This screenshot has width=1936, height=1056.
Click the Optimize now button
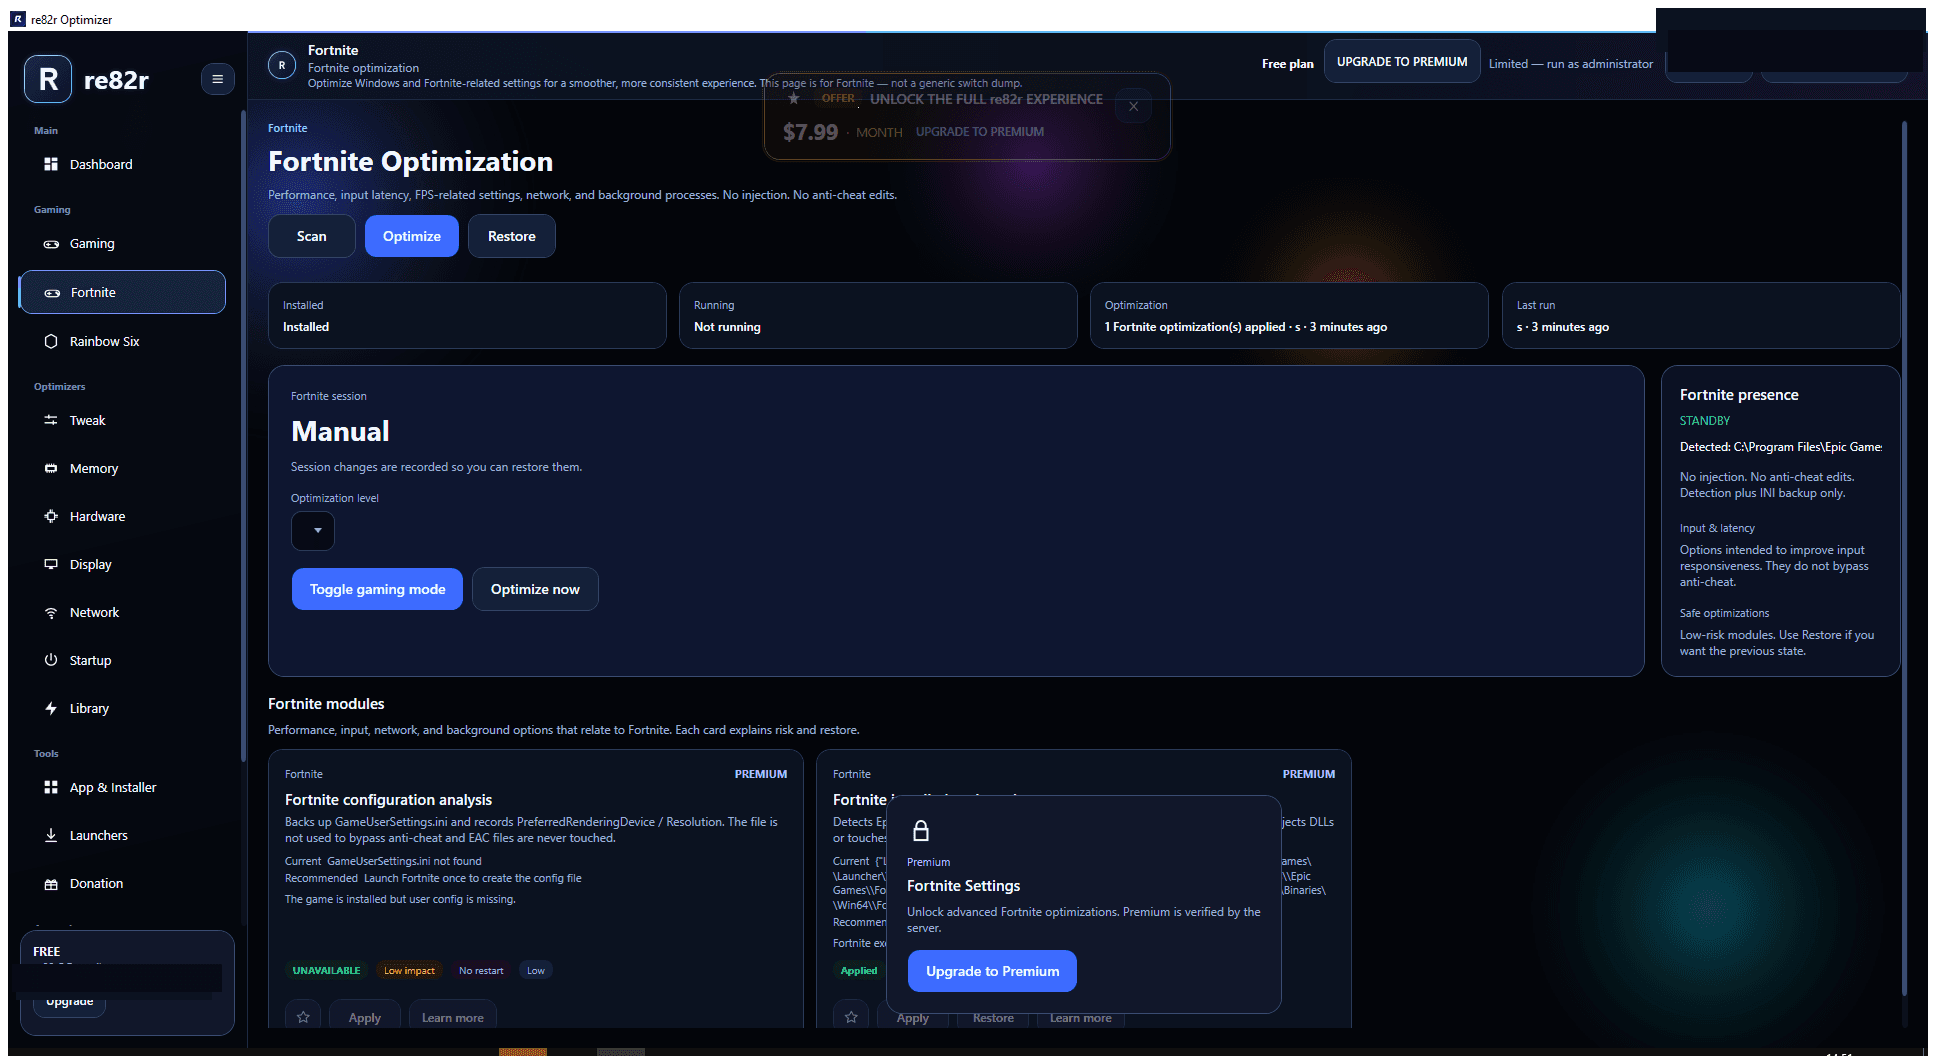(x=535, y=589)
